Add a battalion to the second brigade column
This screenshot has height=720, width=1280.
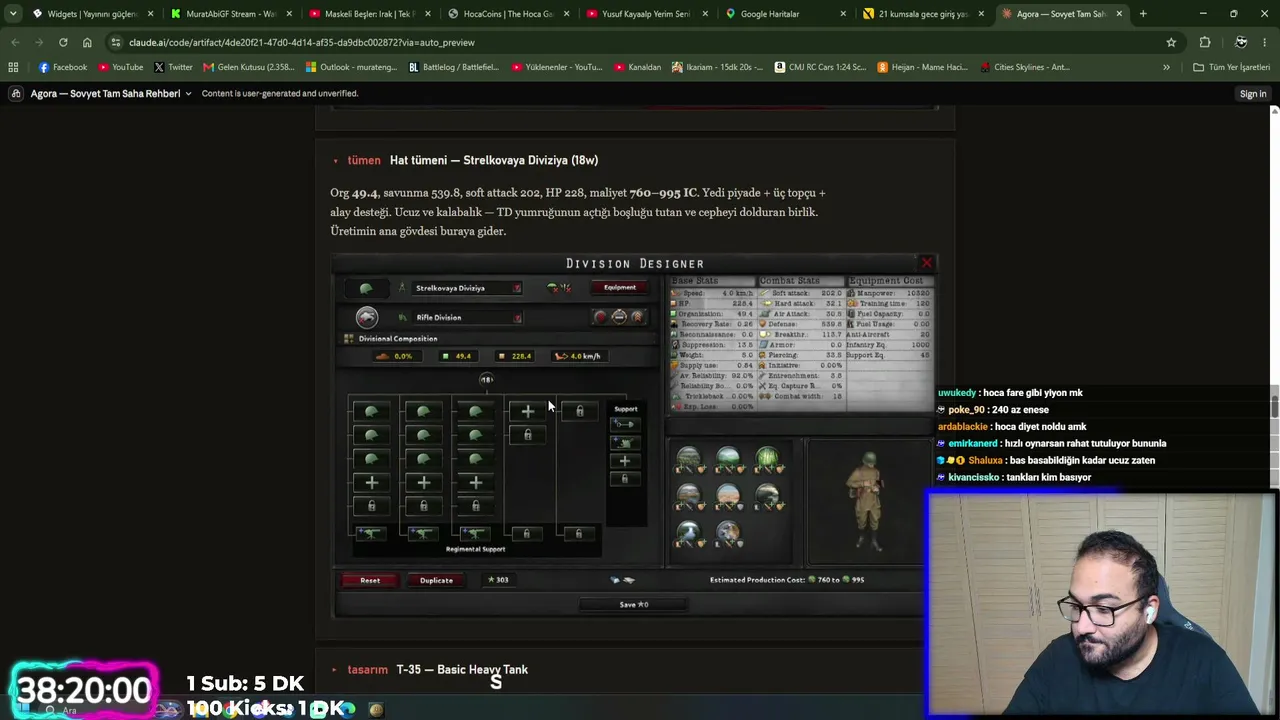(423, 483)
